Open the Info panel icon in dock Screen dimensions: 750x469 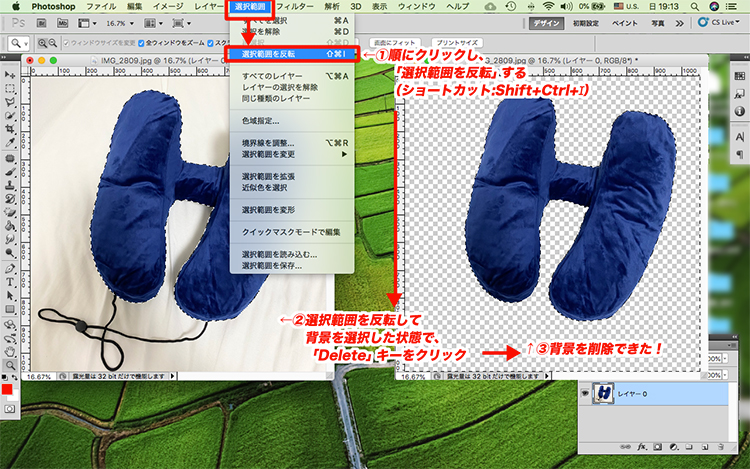click(x=739, y=111)
